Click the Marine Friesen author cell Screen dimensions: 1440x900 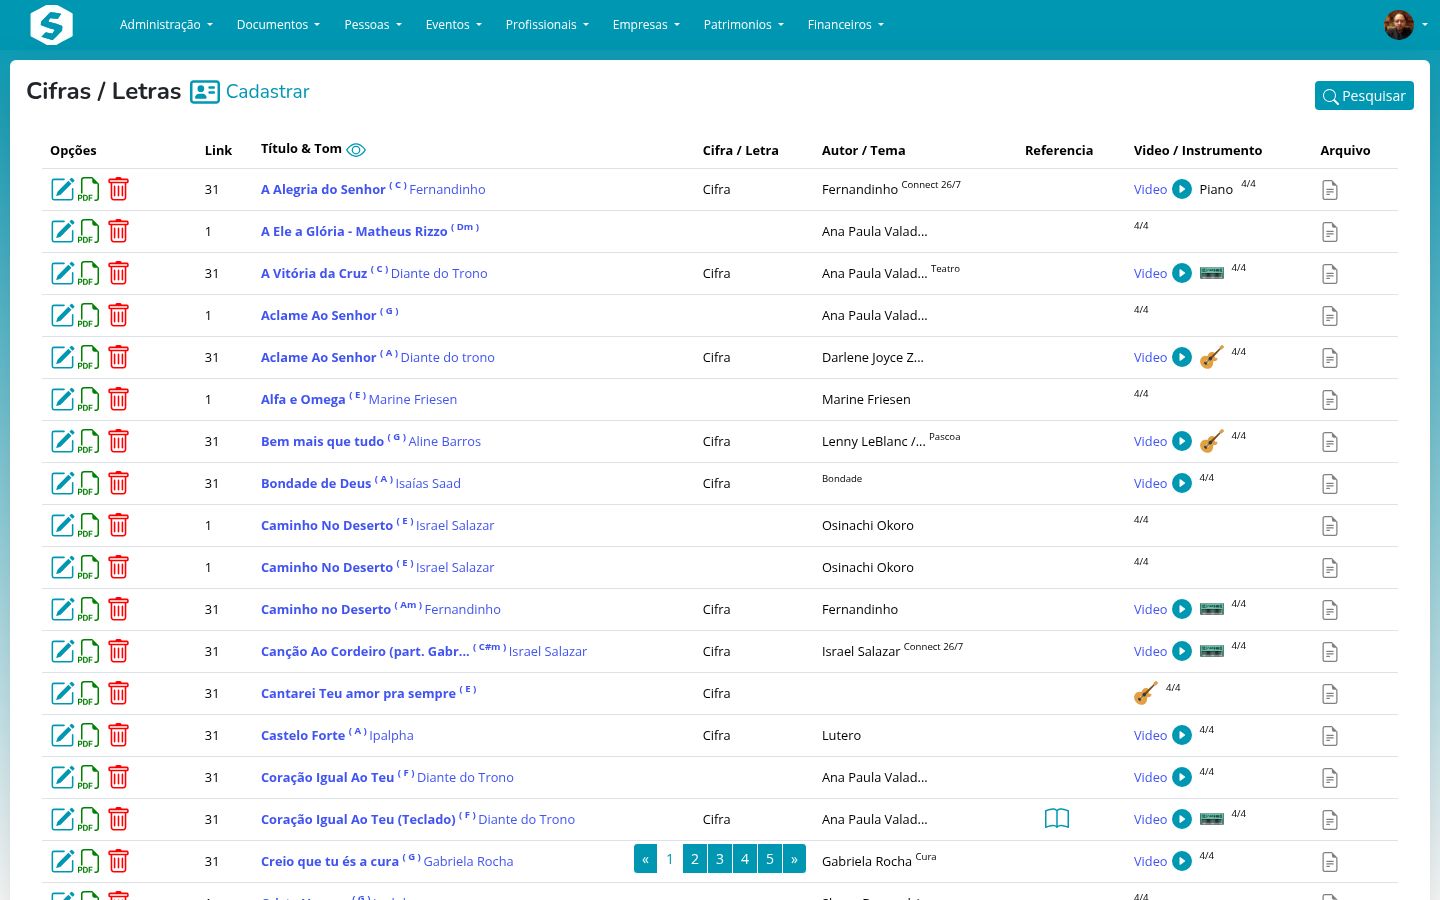[866, 400]
